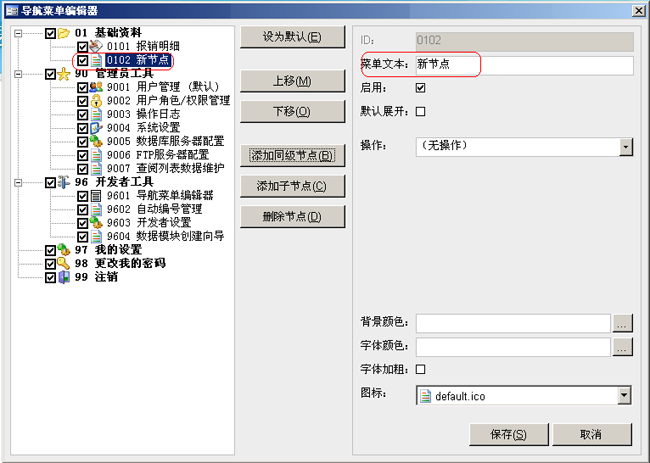This screenshot has width=650, height=463.
Task: Select tree row 9602 自动编号管理
Action: click(155, 209)
